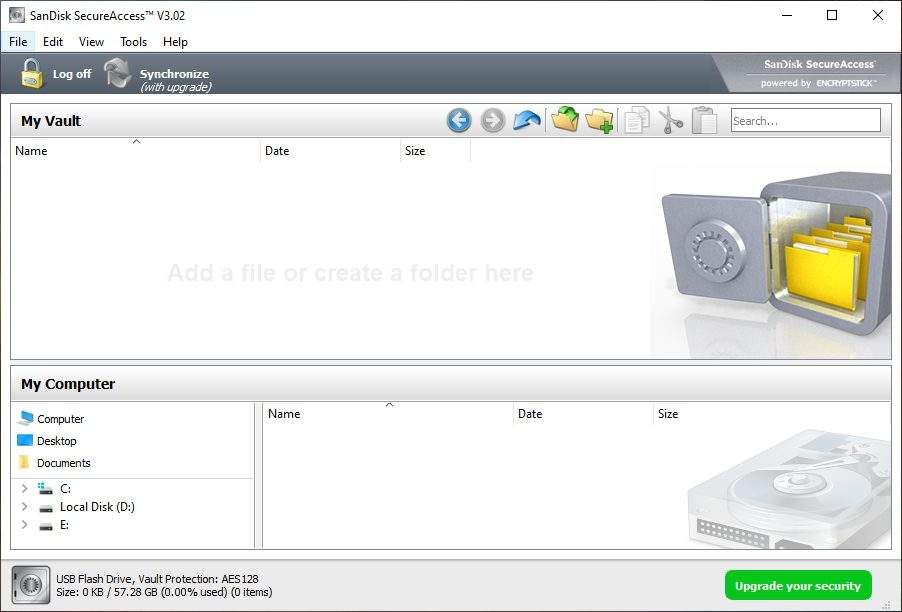
Task: Open the extract files folder icon
Action: [x=563, y=120]
